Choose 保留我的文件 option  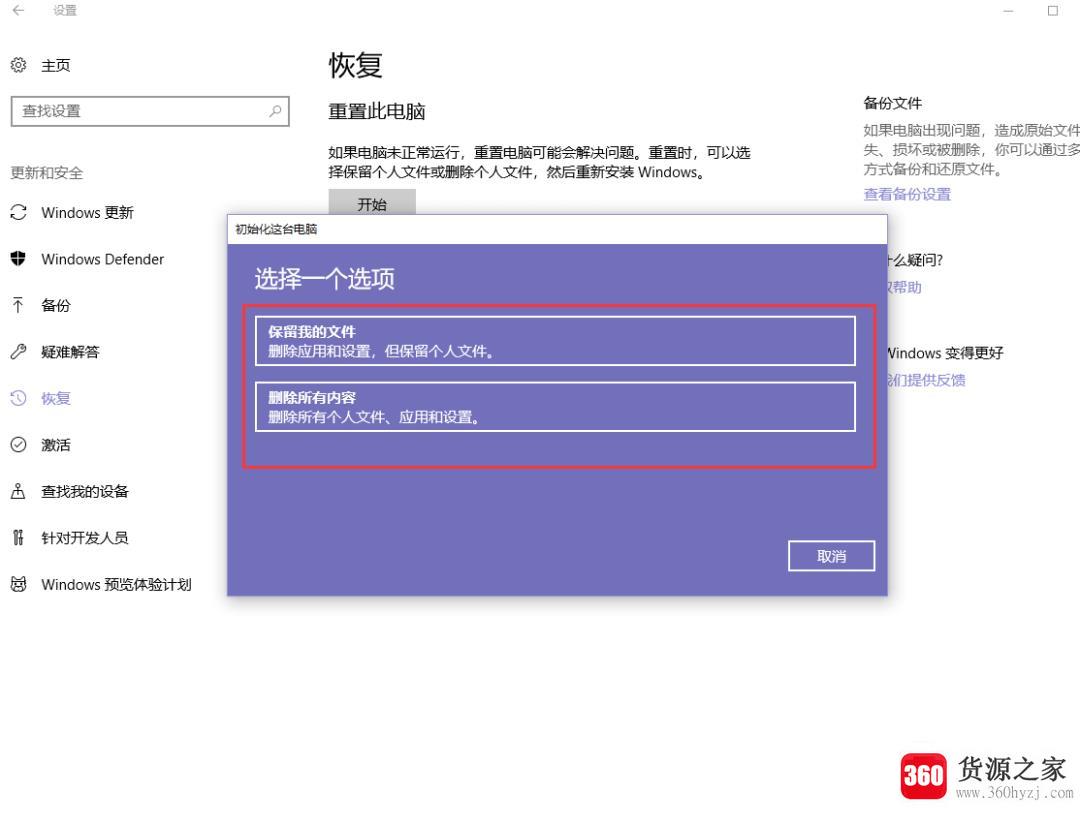[555, 341]
